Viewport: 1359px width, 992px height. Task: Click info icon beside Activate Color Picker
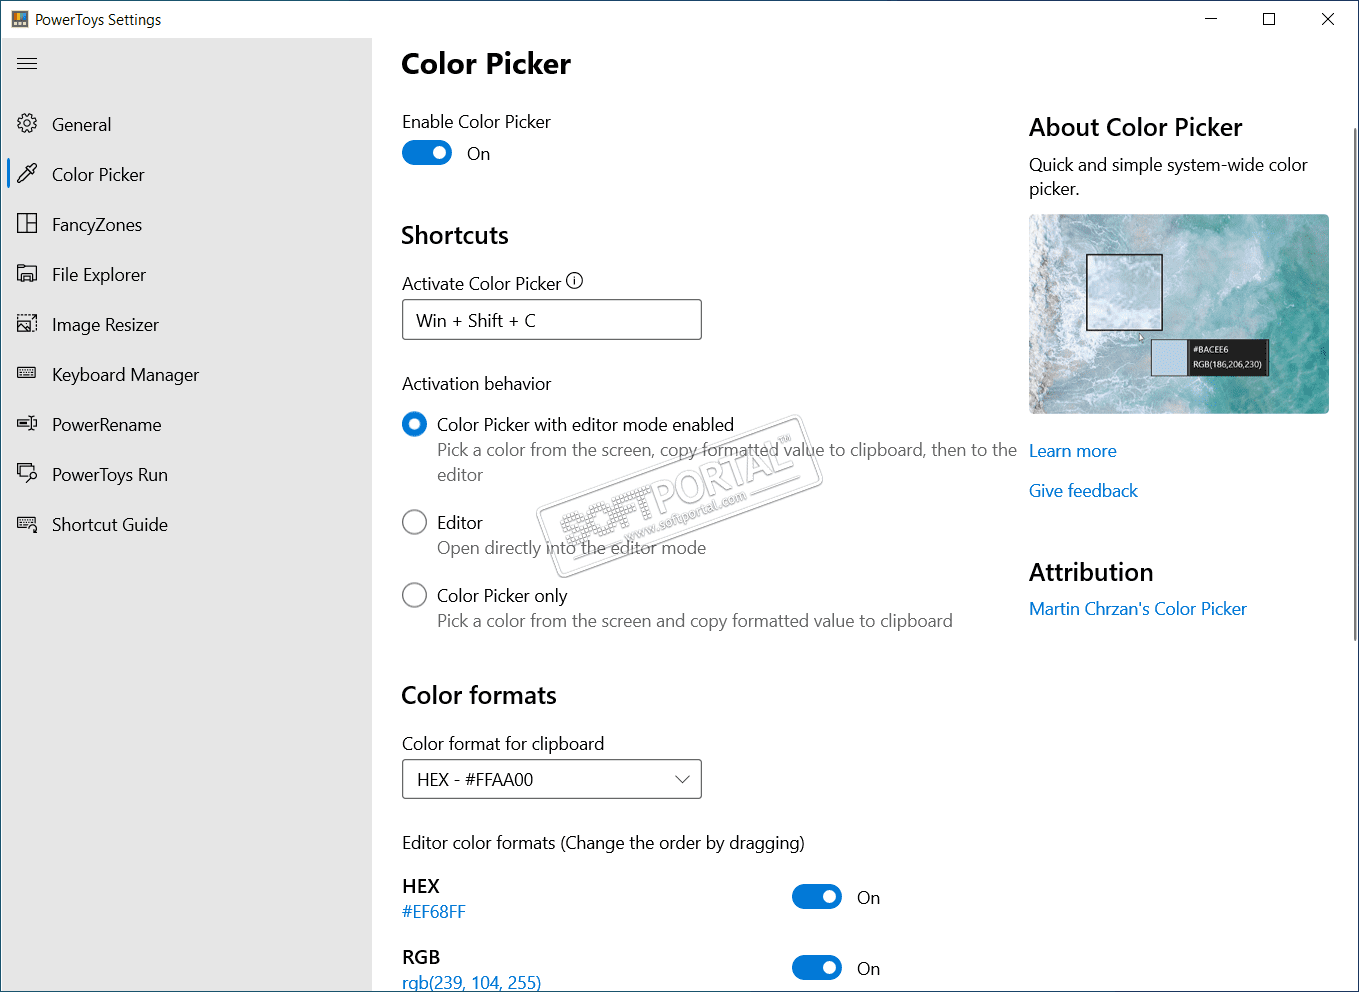[x=574, y=282]
